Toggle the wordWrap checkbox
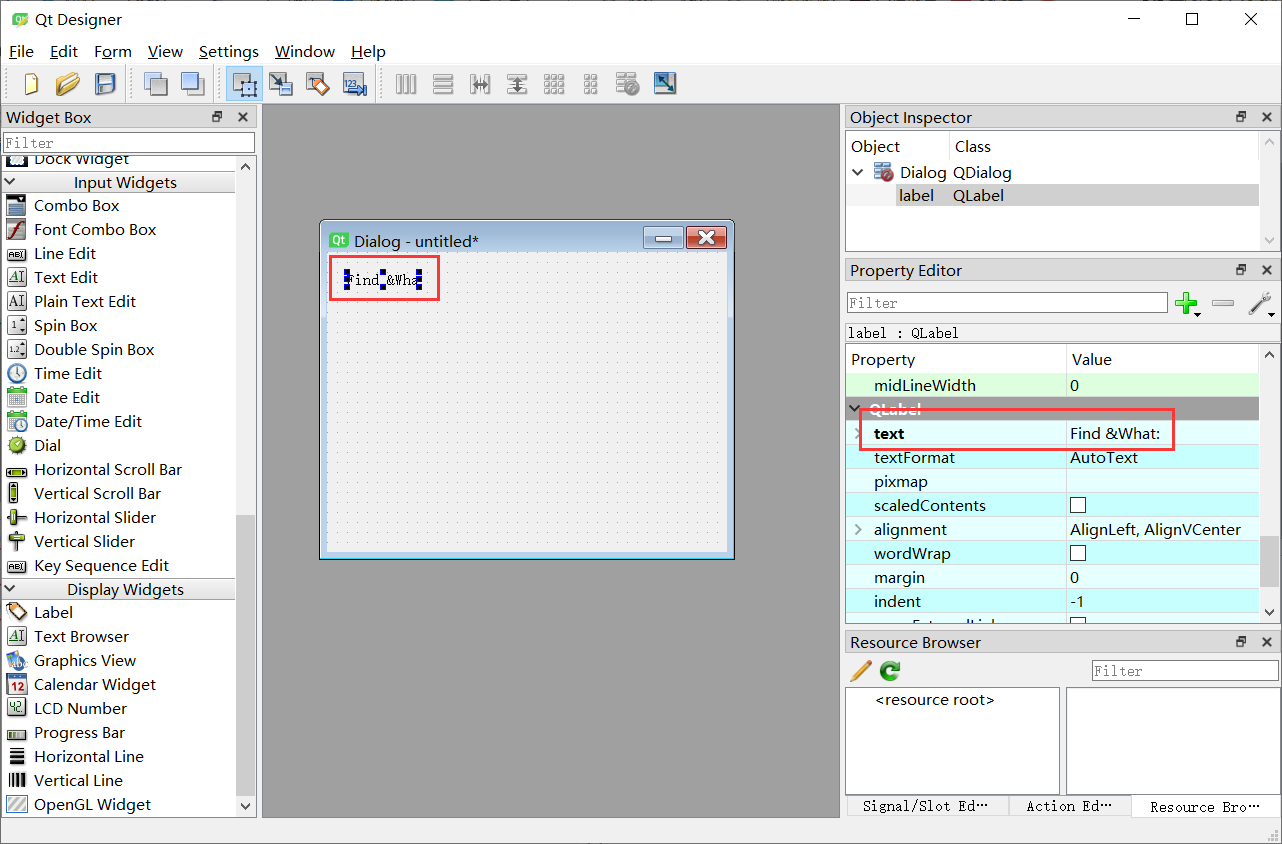This screenshot has width=1282, height=844. [x=1078, y=554]
